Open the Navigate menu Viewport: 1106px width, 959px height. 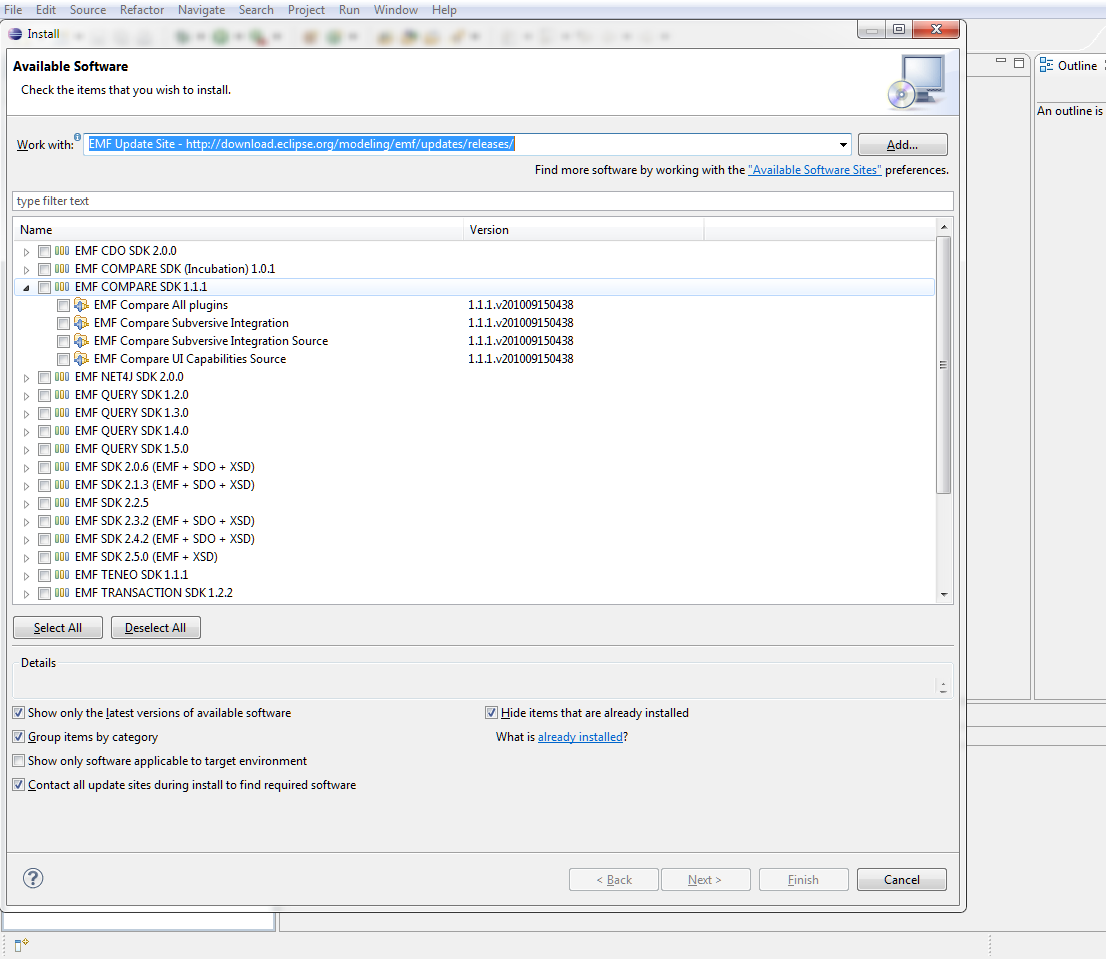[201, 10]
